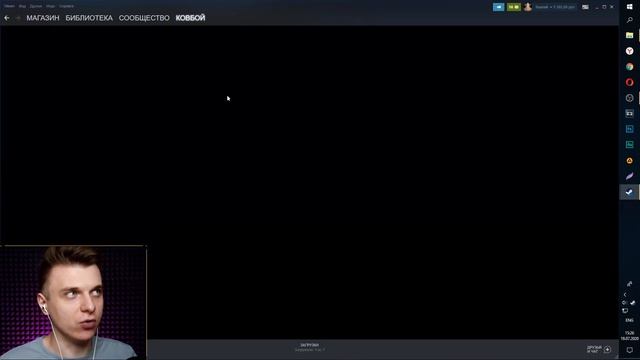640x360 pixels.
Task: Click the active Steam taskbar icon
Action: tap(629, 192)
